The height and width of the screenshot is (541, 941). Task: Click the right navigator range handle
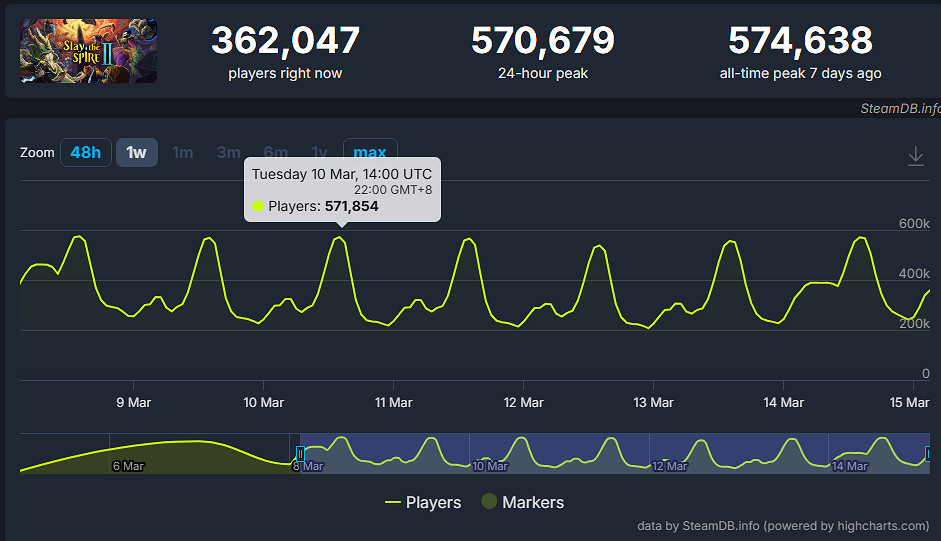[928, 453]
